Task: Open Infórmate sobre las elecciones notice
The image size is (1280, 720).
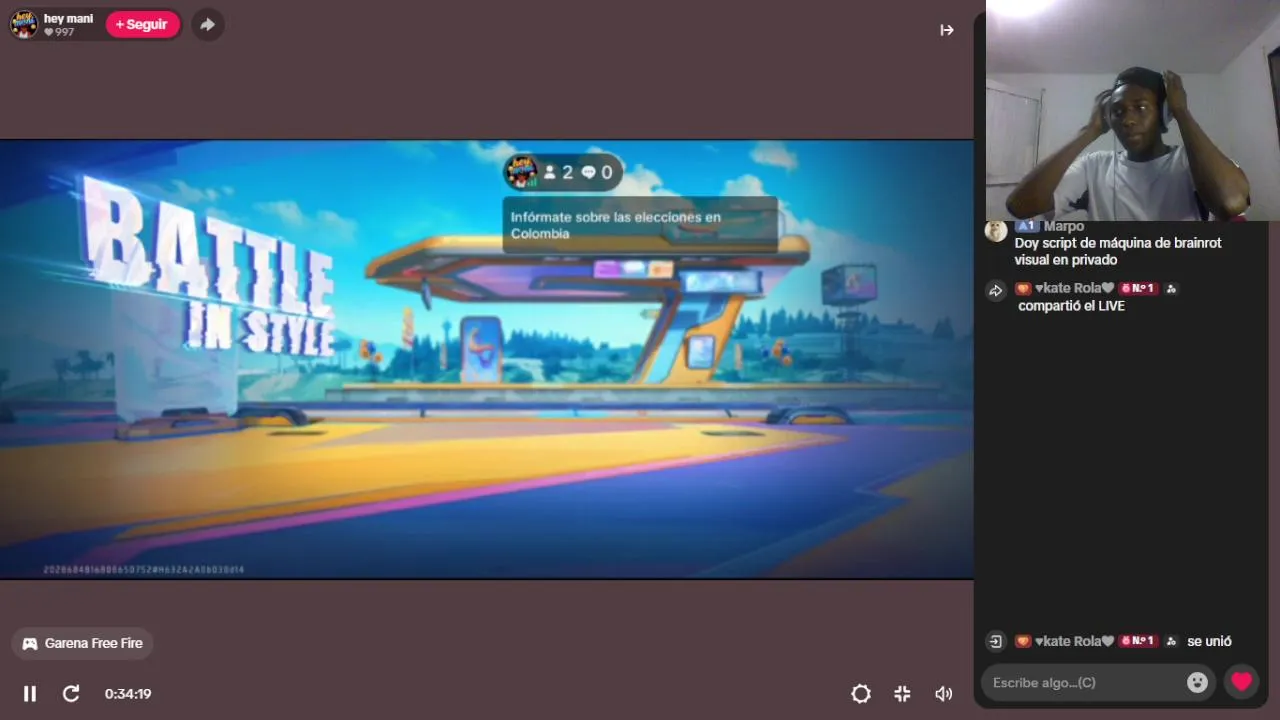Action: point(640,225)
